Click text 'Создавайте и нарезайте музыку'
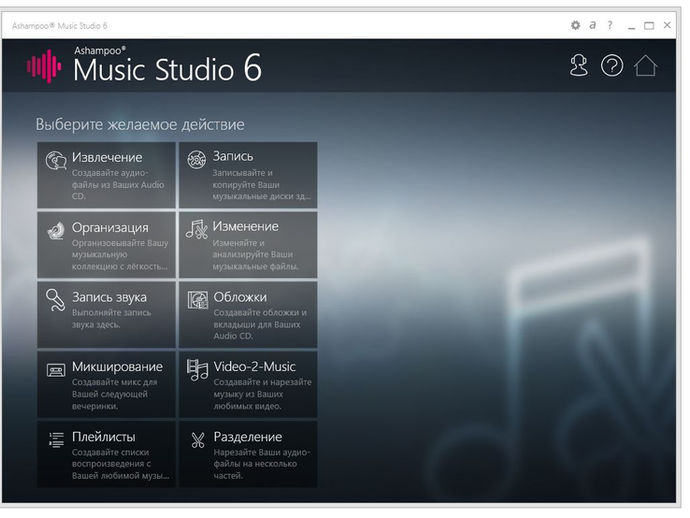 coord(262,388)
